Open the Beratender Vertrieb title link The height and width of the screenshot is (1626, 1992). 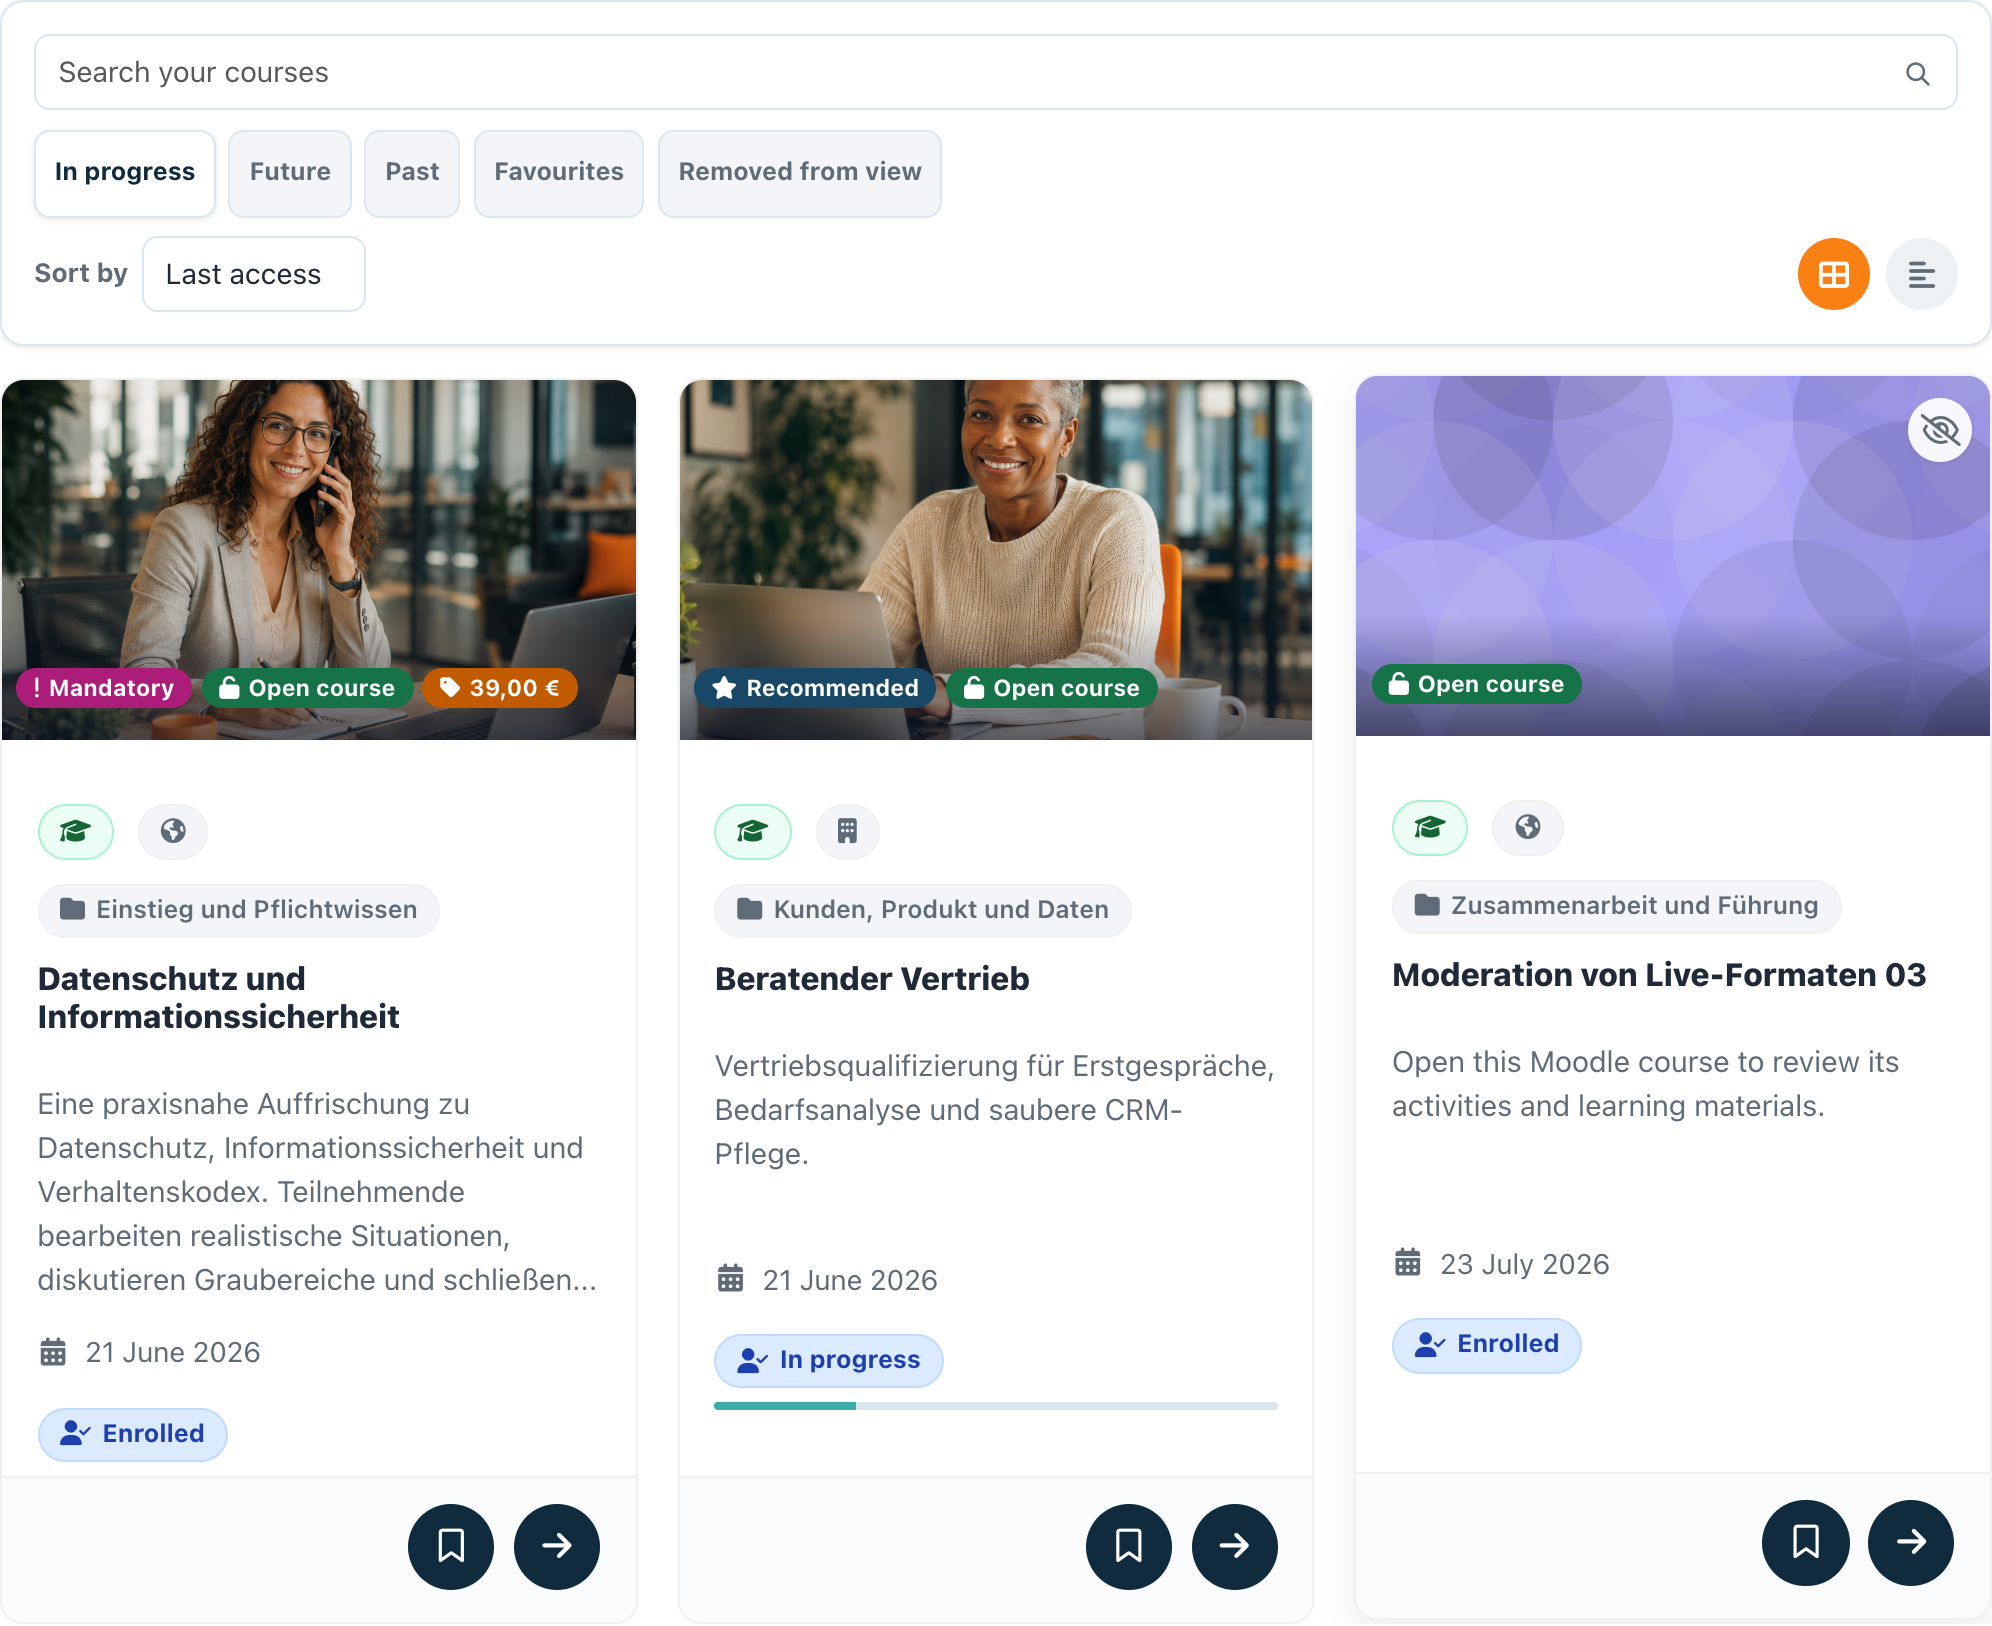872,979
